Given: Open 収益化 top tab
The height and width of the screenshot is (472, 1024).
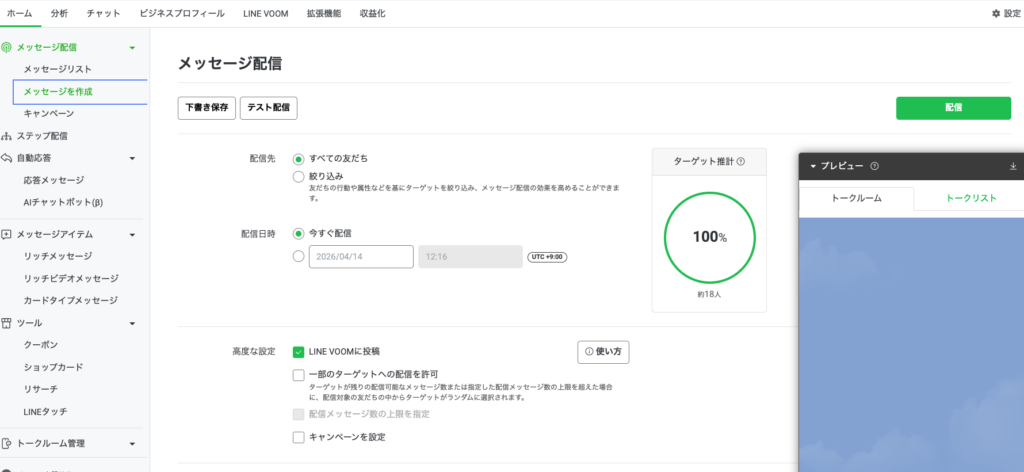Looking at the screenshot, I should coord(372,13).
